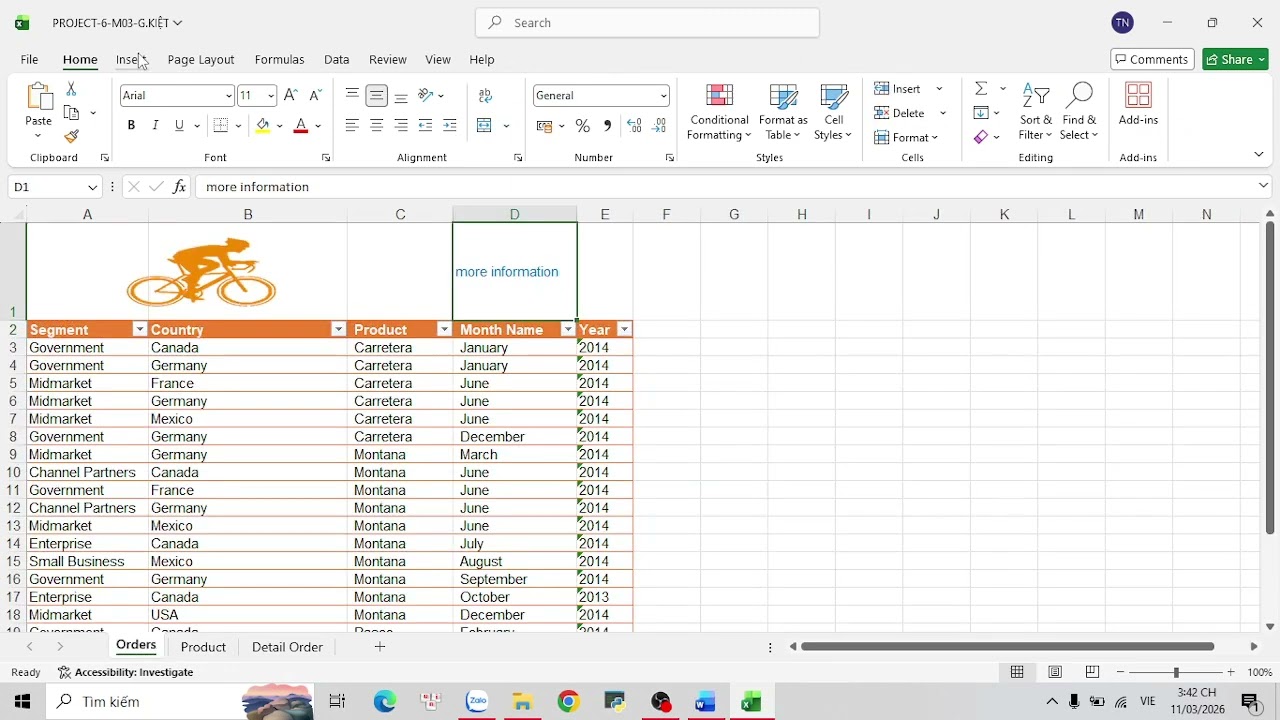
Task: Click the Insert Function fx icon
Action: 180,187
